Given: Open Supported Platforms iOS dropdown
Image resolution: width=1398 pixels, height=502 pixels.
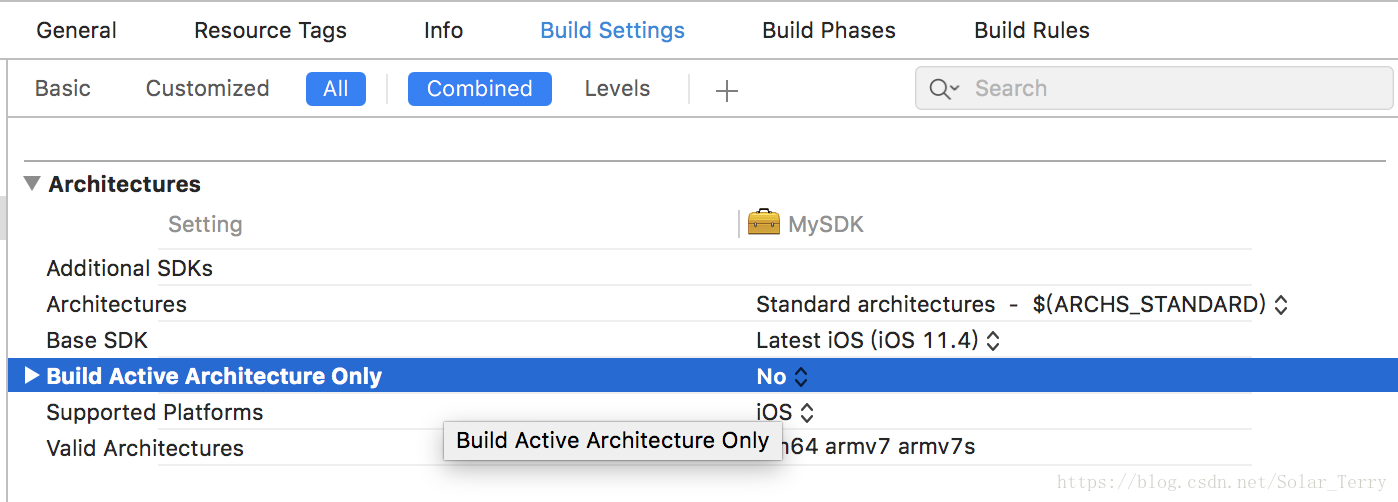Looking at the screenshot, I should click(785, 412).
